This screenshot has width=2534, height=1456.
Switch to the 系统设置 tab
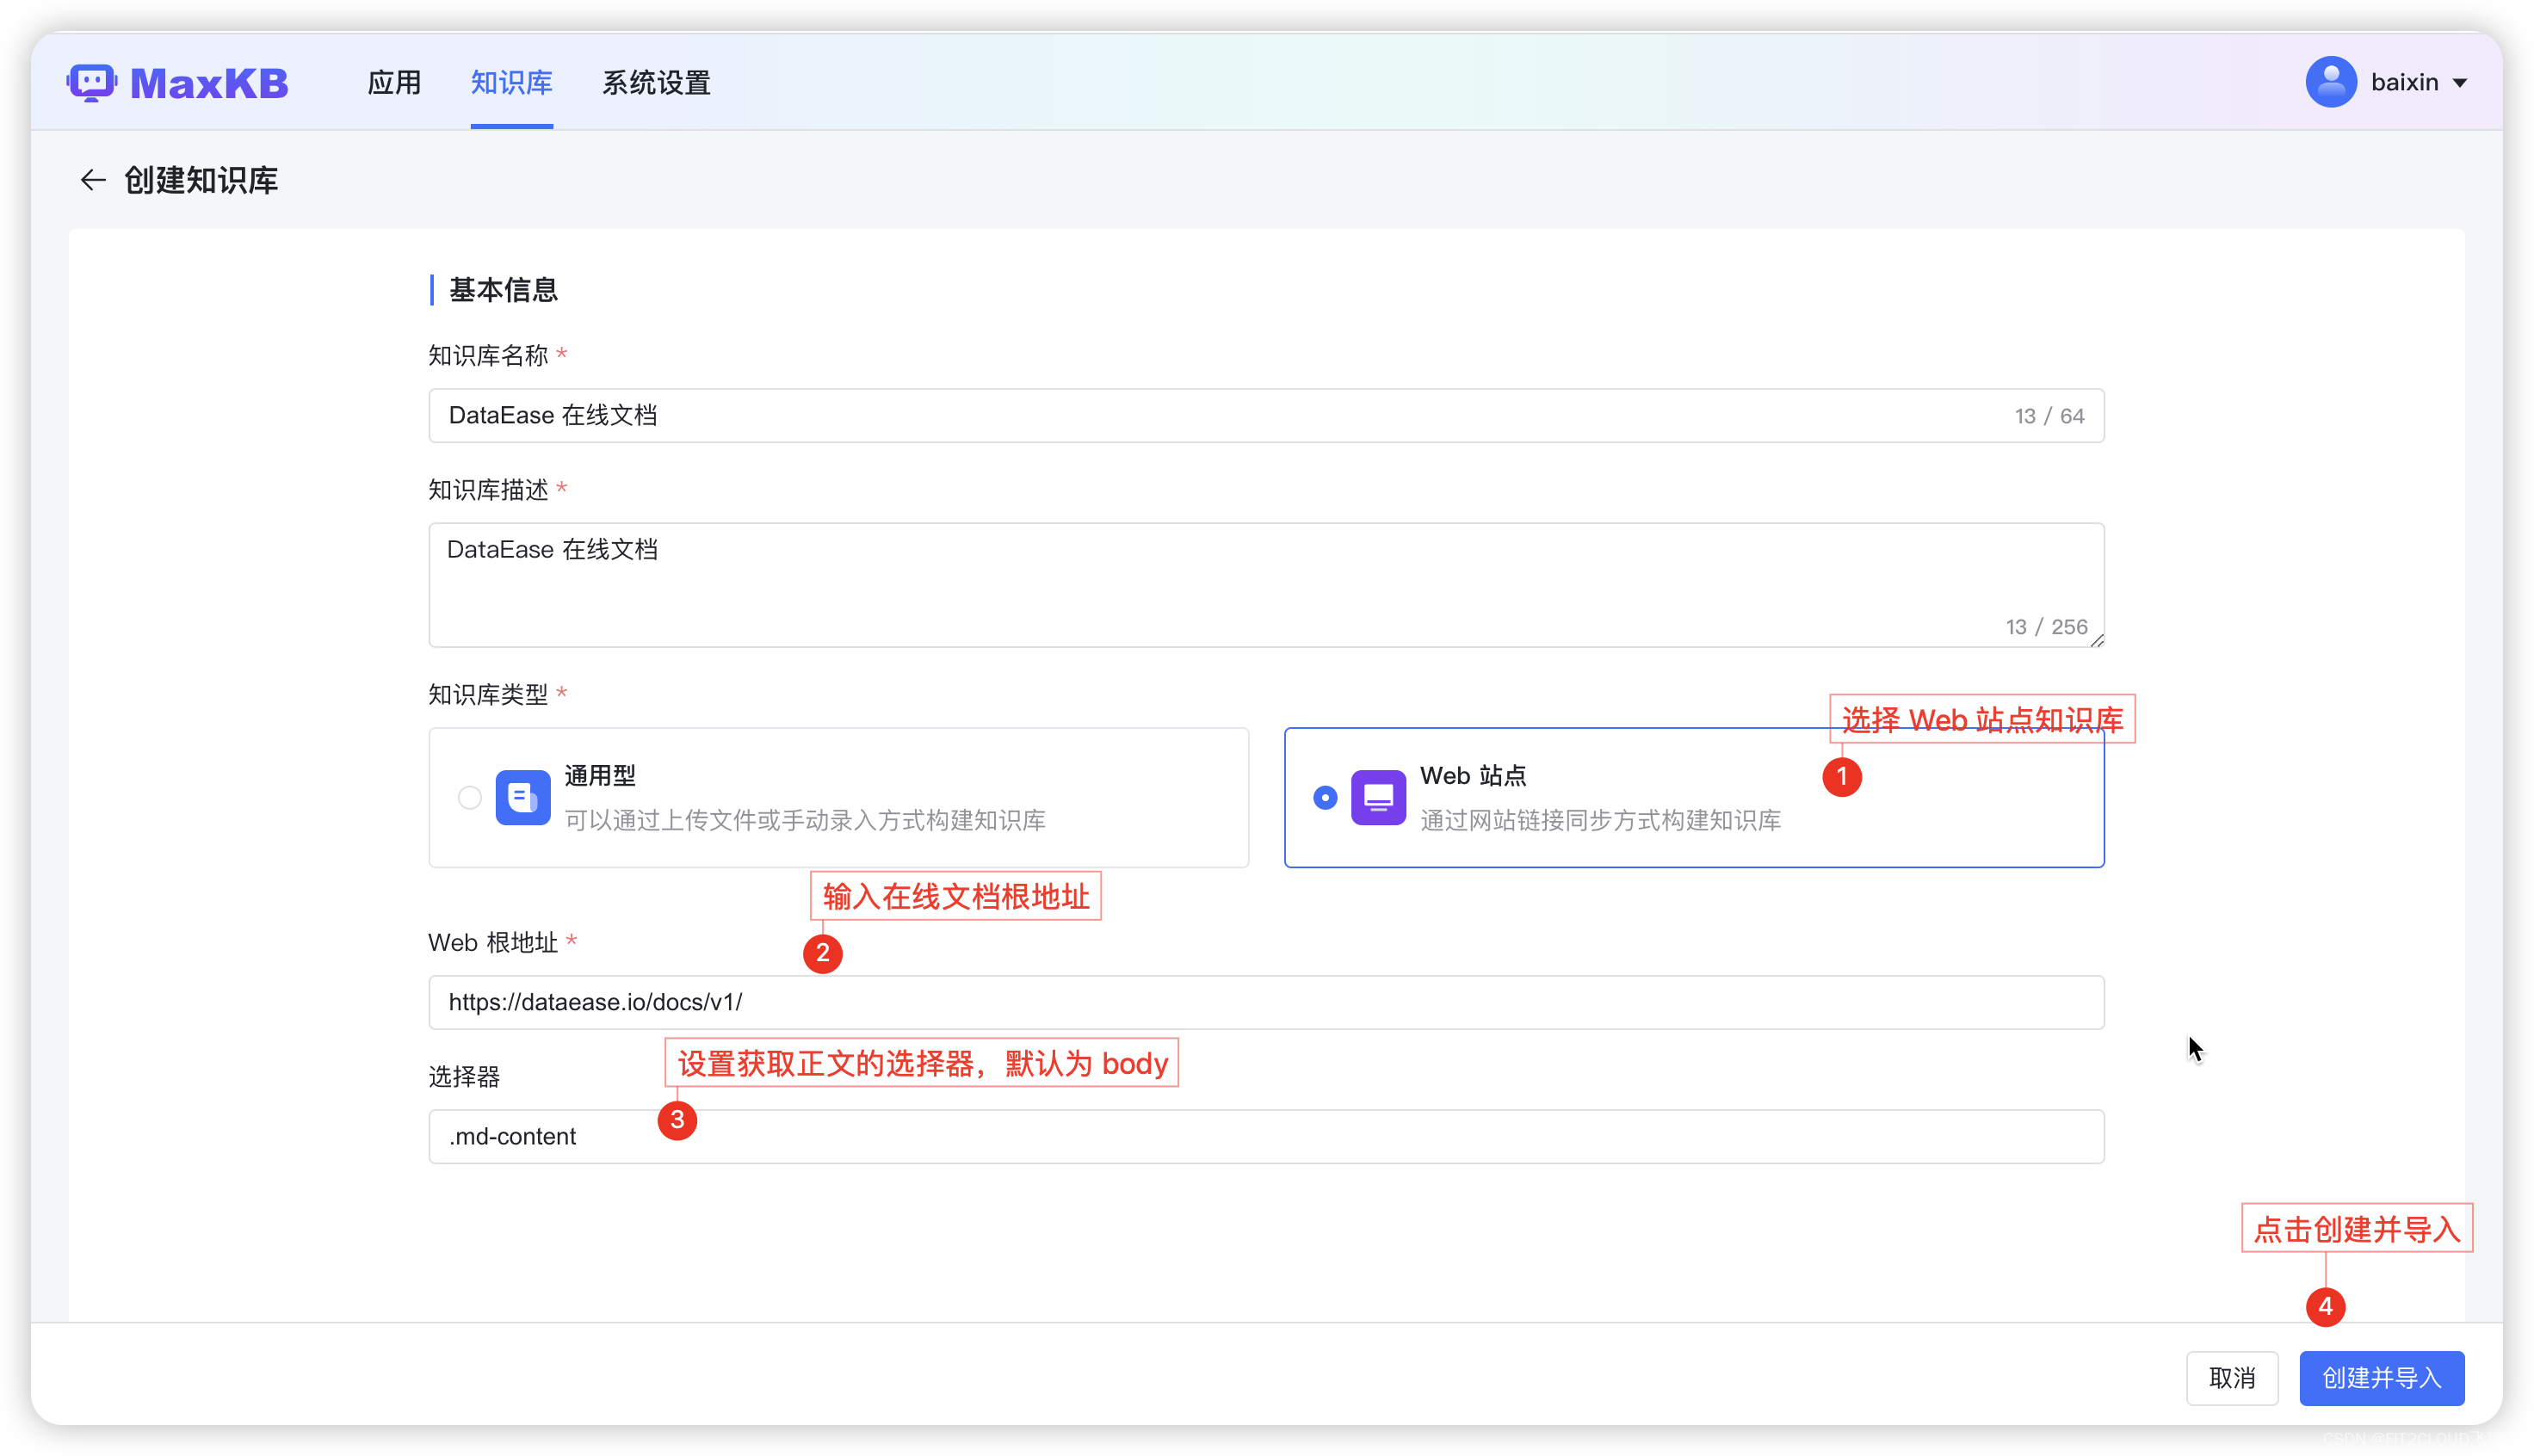[x=656, y=83]
